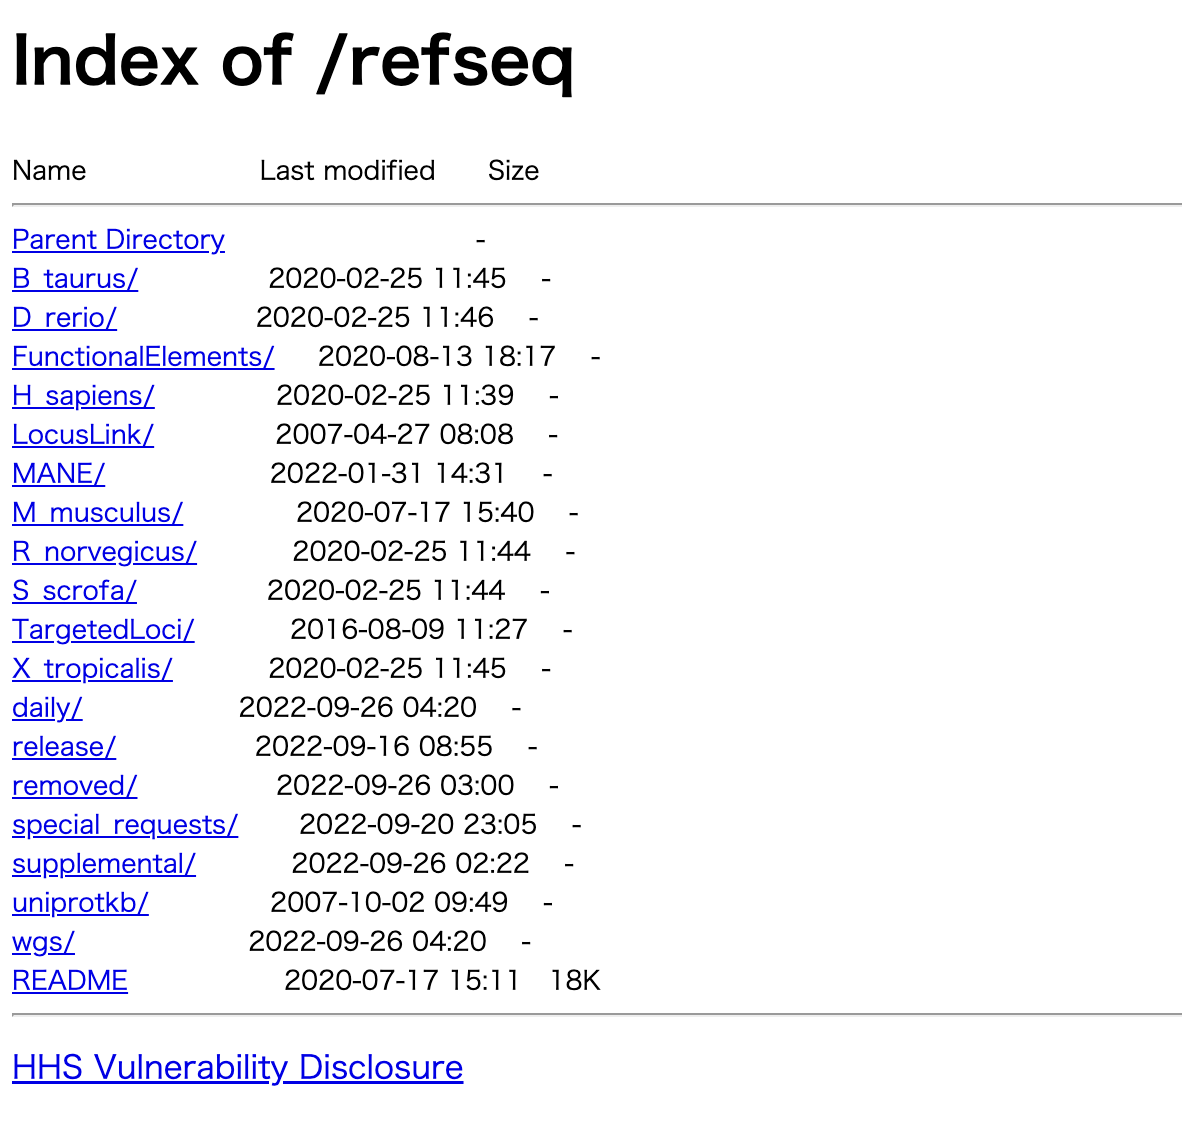Screen dimensions: 1182x1140
Task: Follow the HHS Vulnerability Disclosure link
Action: 237,1068
